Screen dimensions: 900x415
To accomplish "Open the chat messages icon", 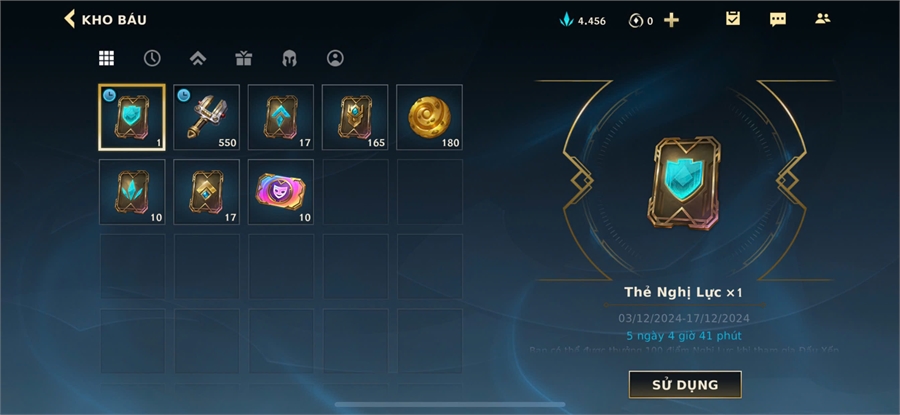I will [778, 20].
